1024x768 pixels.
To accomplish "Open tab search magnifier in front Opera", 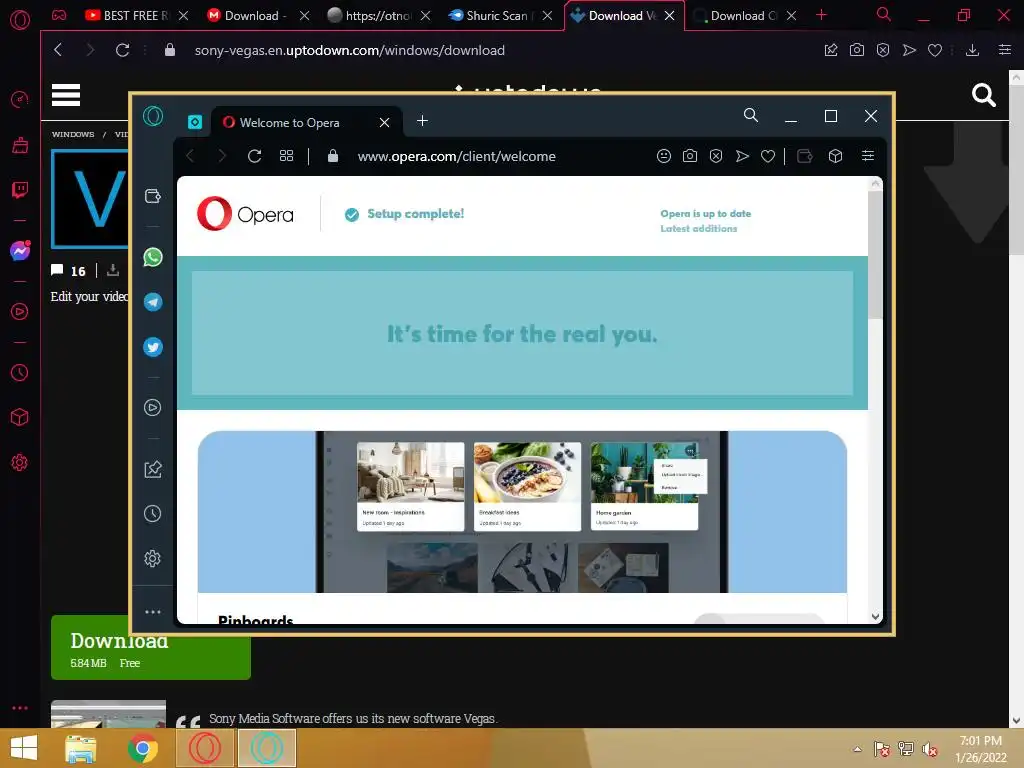I will click(x=750, y=116).
